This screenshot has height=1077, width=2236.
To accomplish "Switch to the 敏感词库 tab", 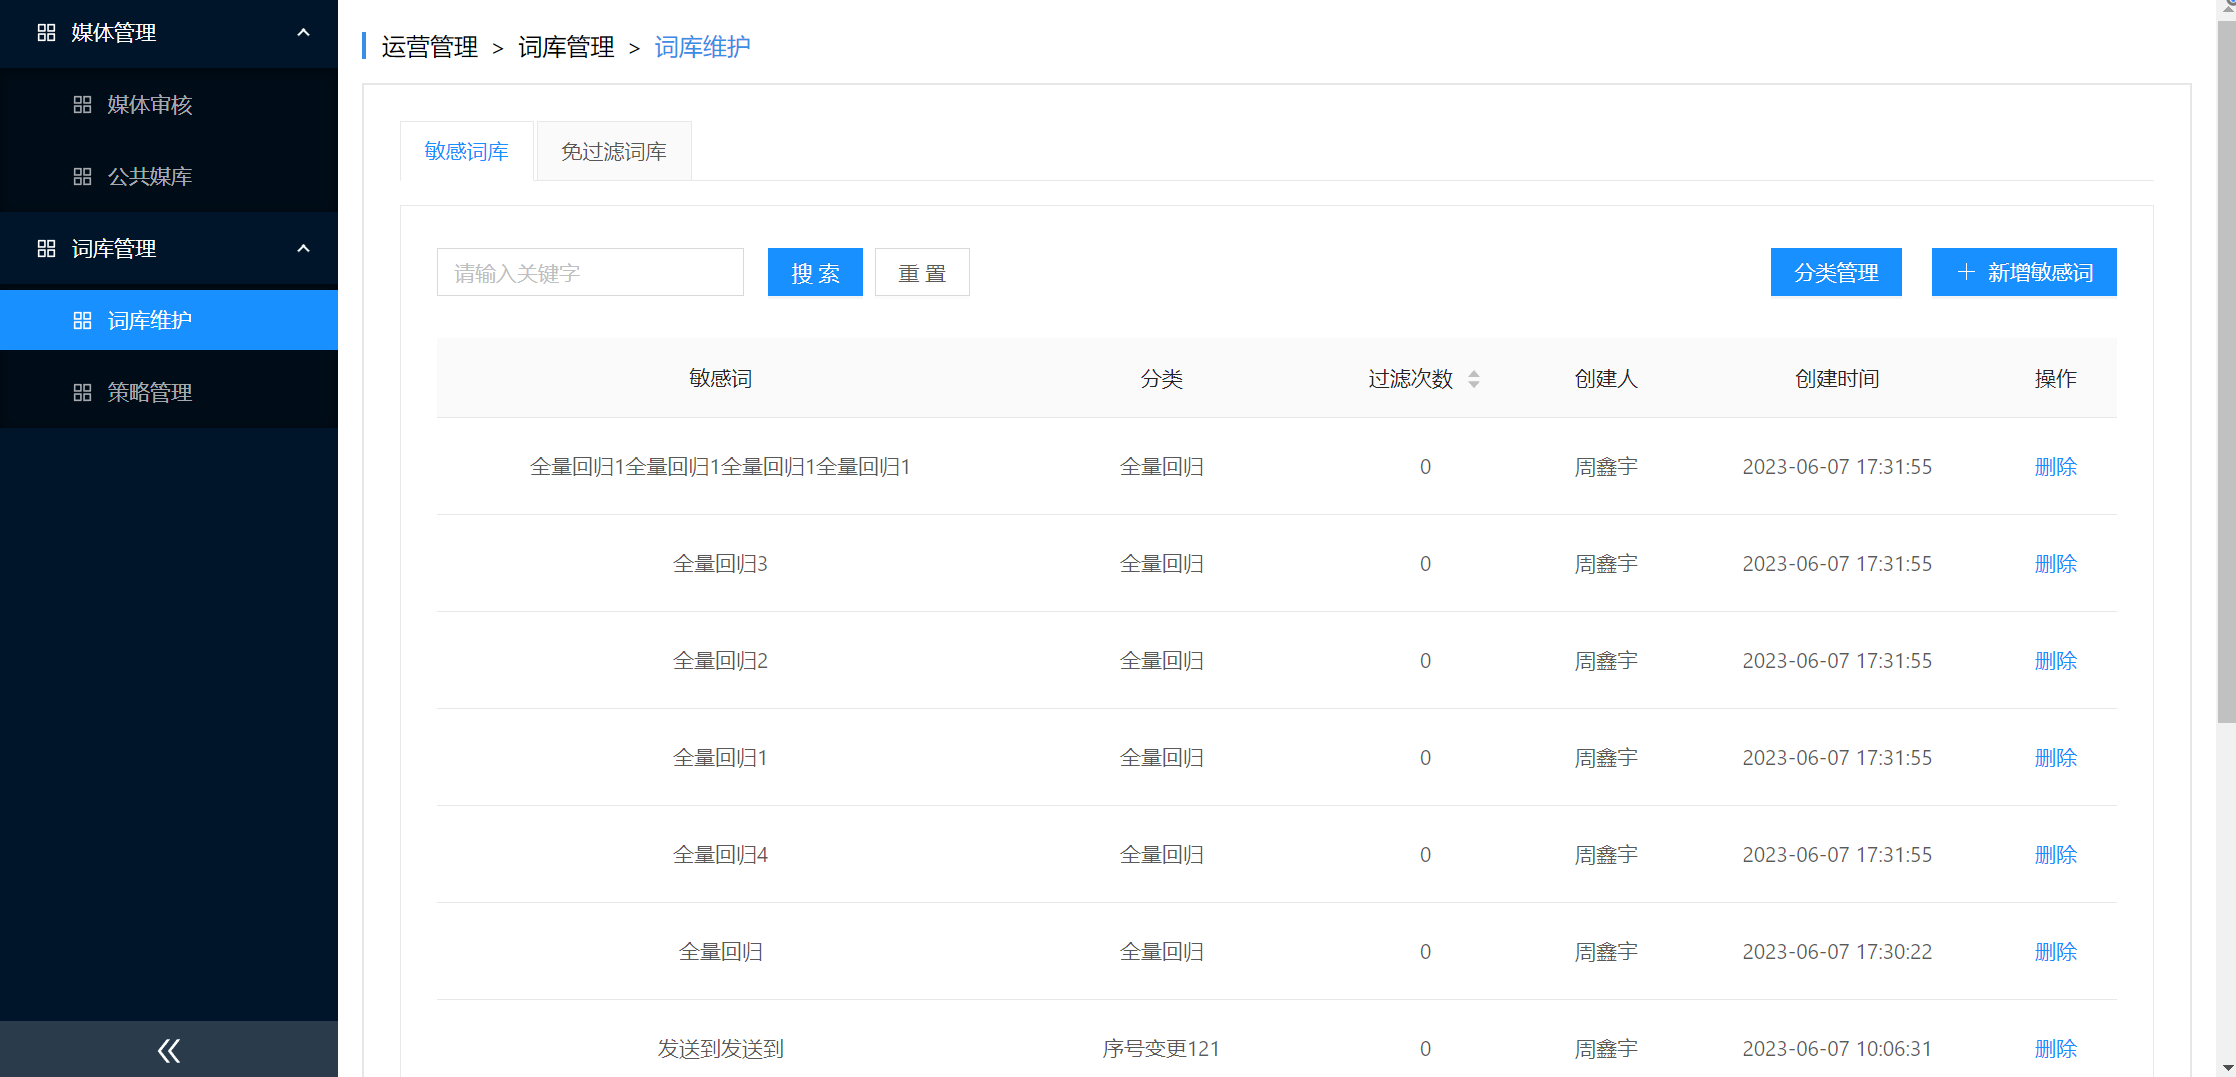I will coord(466,151).
